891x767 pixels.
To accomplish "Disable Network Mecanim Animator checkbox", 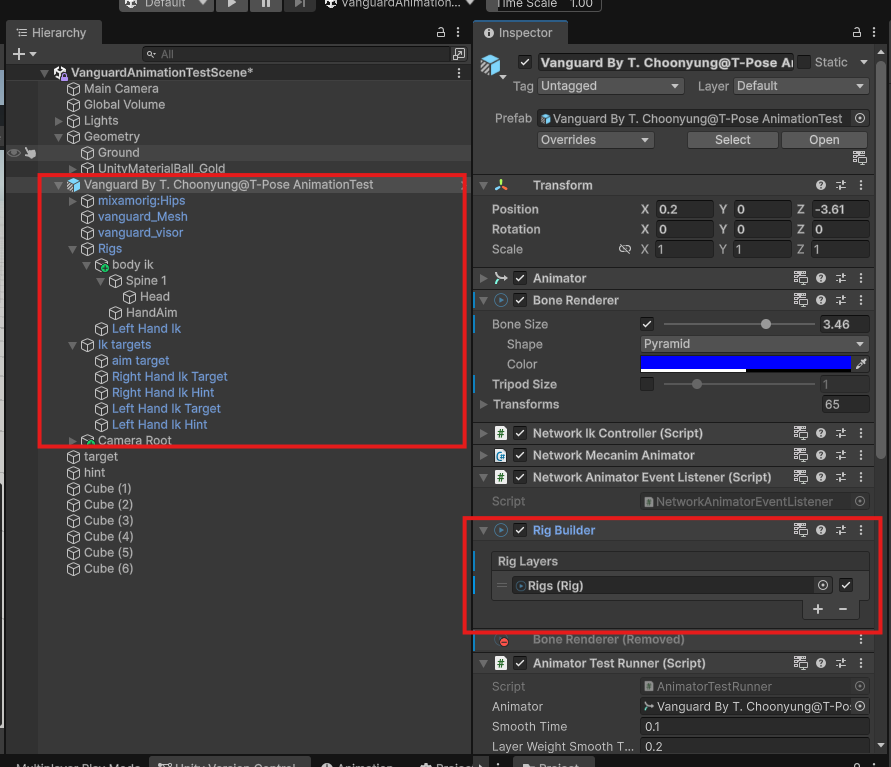I will 520,455.
